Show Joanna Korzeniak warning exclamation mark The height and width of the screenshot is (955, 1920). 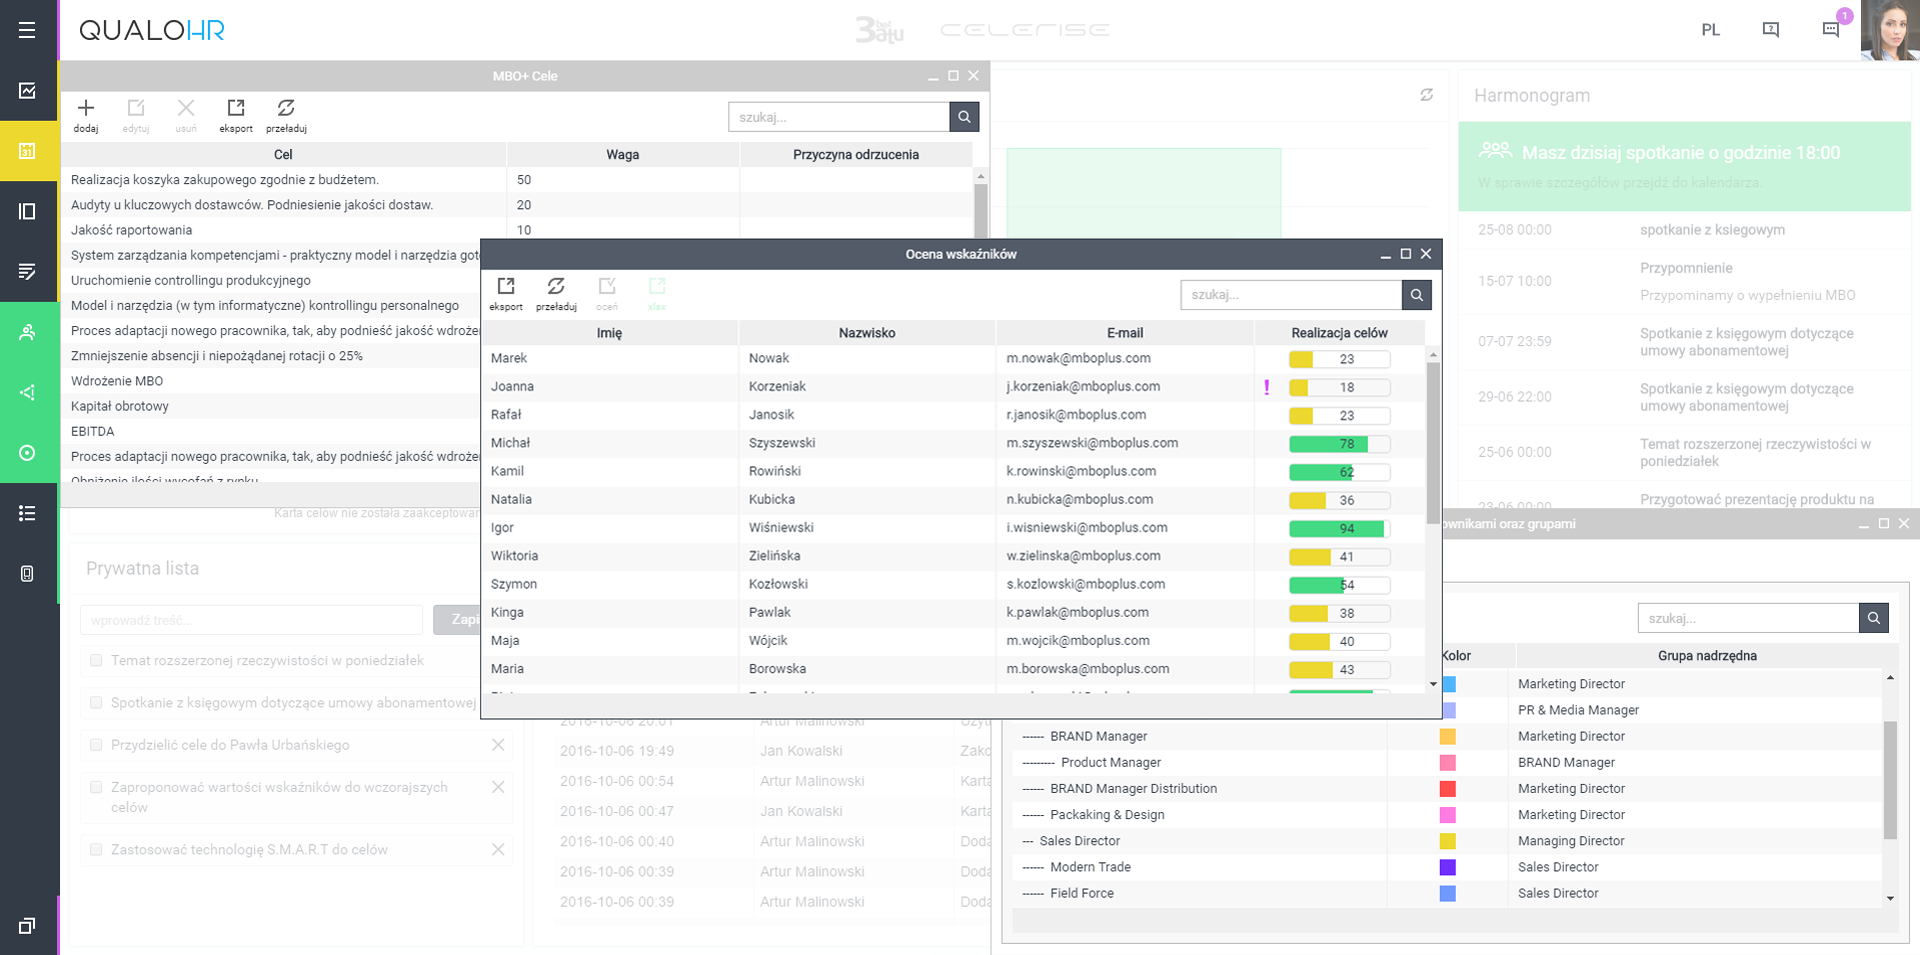tap(1267, 387)
